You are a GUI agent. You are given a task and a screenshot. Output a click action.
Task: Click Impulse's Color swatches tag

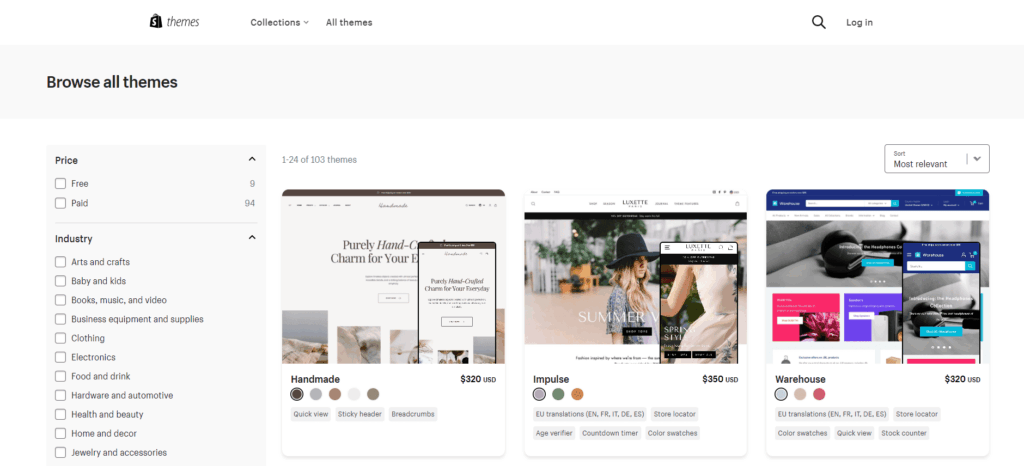pos(673,433)
